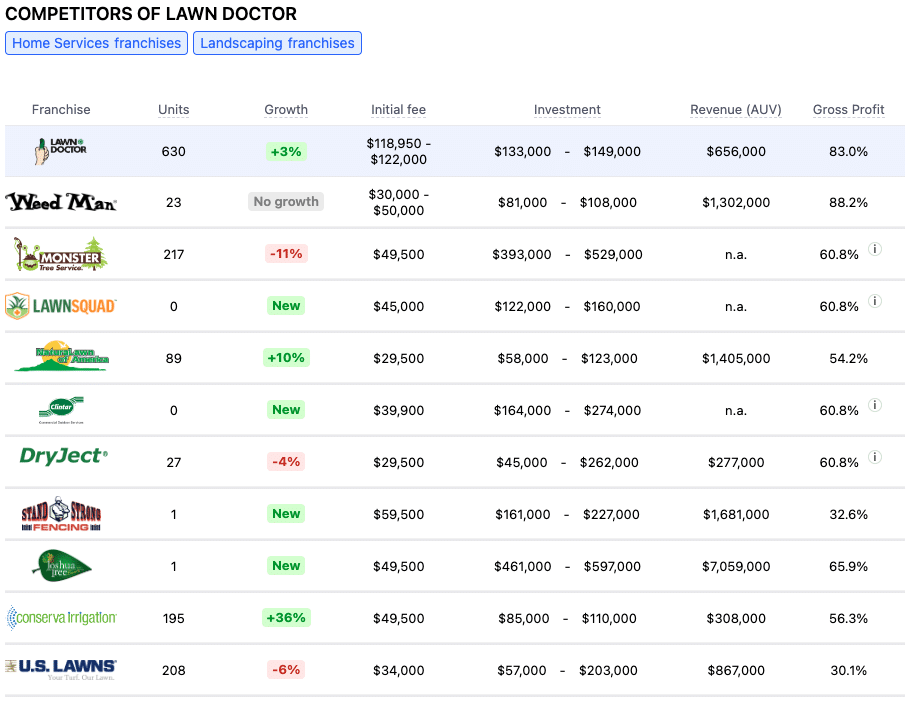This screenshot has height=707, width=910.
Task: Select the 65.9% gross profit value
Action: click(848, 567)
